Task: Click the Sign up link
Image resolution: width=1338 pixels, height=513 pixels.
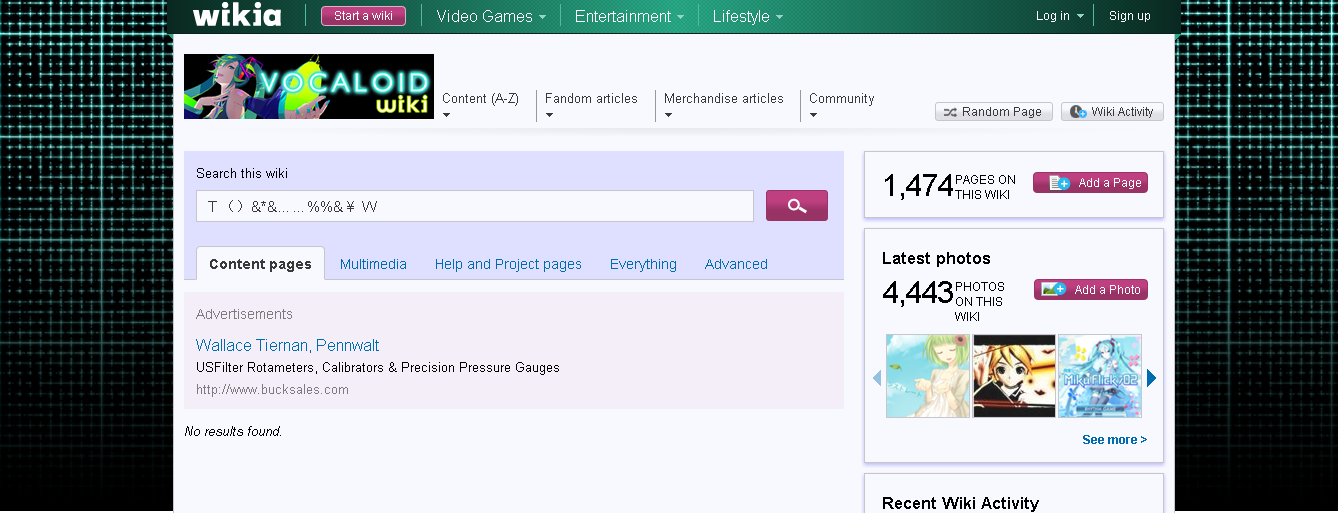Action: click(x=1130, y=16)
